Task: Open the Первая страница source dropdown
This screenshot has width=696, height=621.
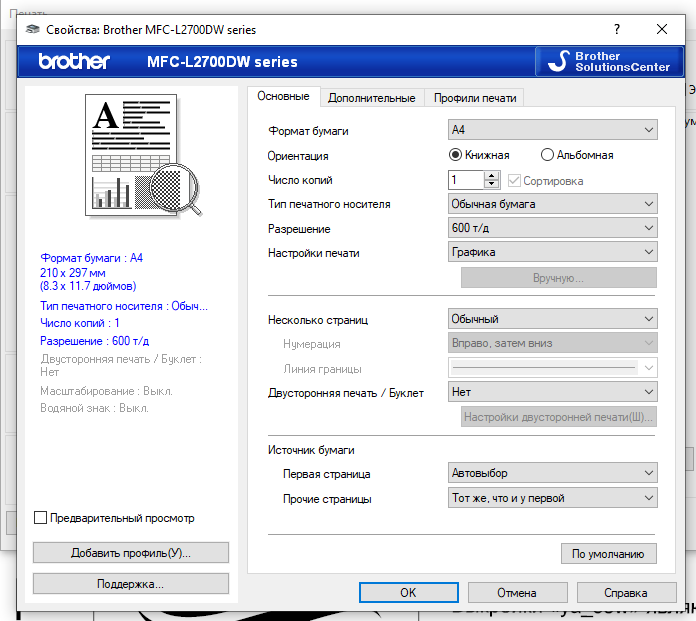Action: pyautogui.click(x=553, y=473)
